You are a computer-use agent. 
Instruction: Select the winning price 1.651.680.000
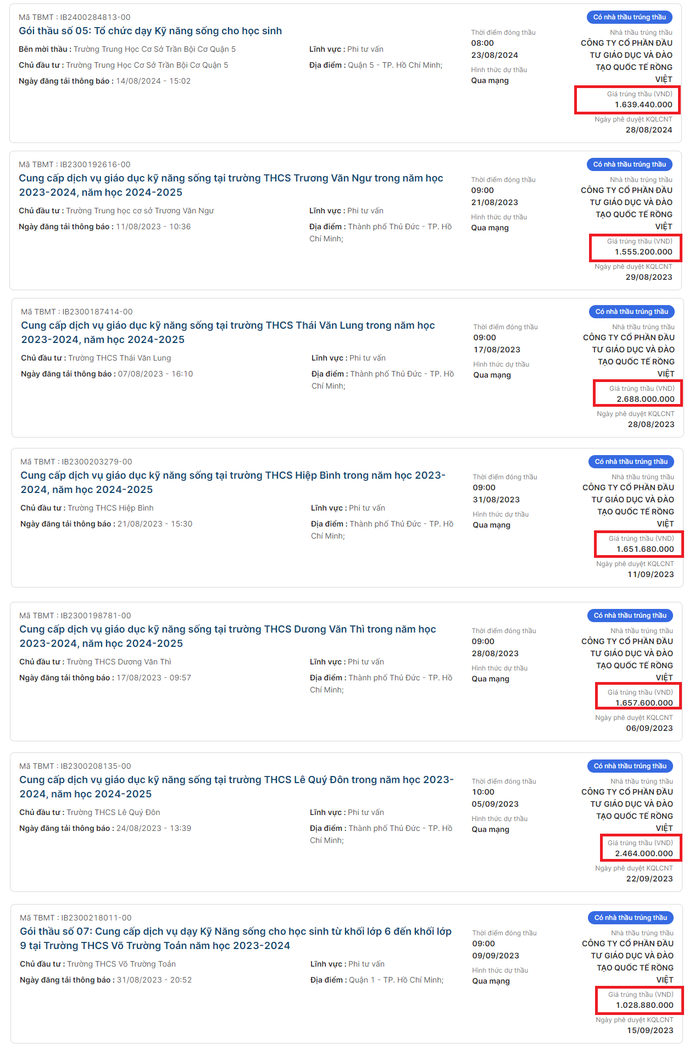point(645,549)
